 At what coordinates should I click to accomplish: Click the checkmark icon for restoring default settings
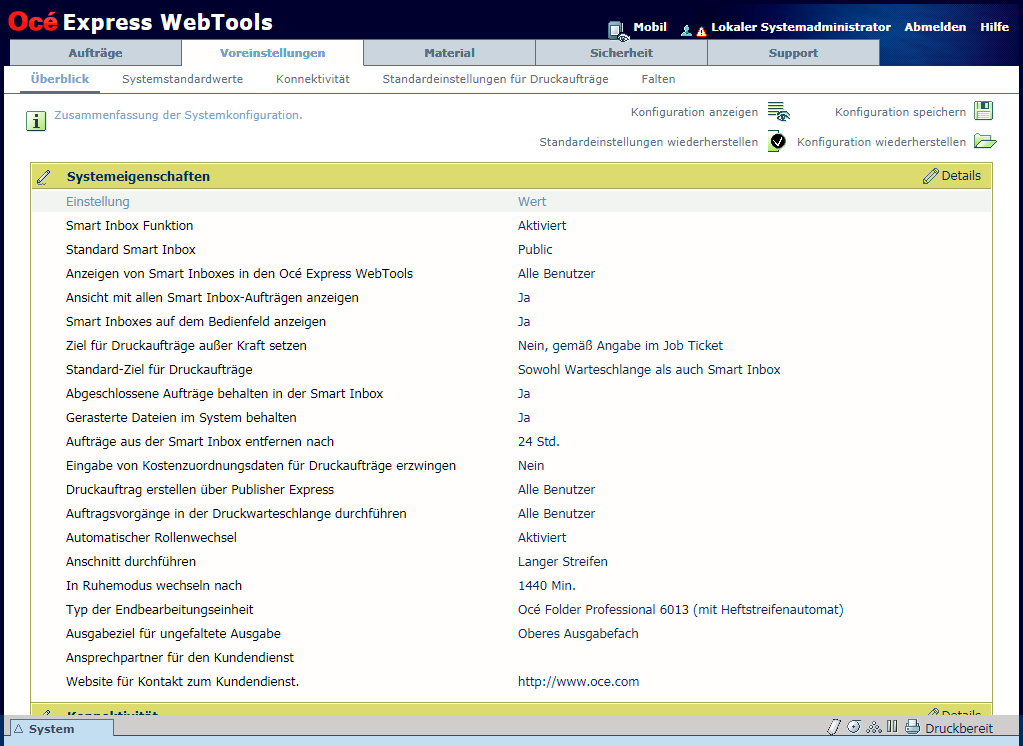tap(776, 141)
